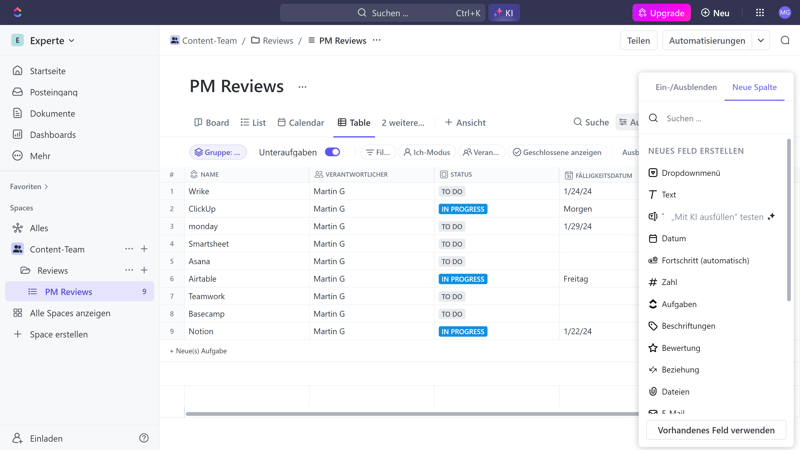Switch to the Board view tab
Image resolution: width=800 pixels, height=450 pixels.
(x=211, y=122)
